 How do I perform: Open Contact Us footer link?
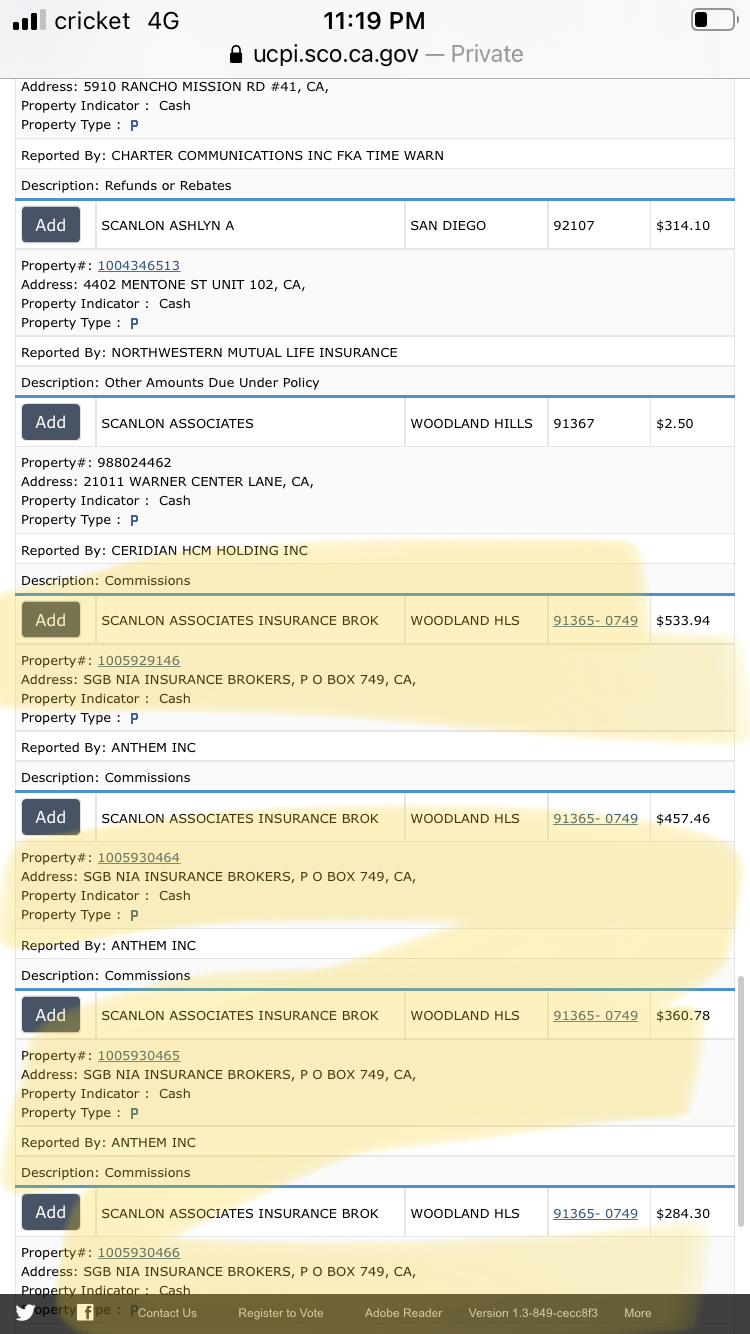(167, 1313)
